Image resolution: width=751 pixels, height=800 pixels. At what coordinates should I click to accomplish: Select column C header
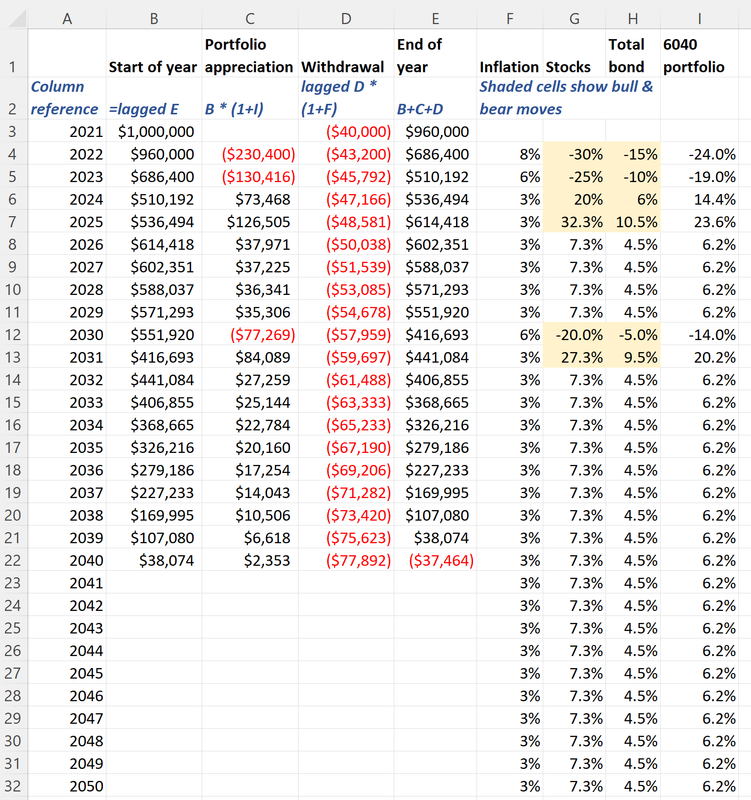click(250, 18)
